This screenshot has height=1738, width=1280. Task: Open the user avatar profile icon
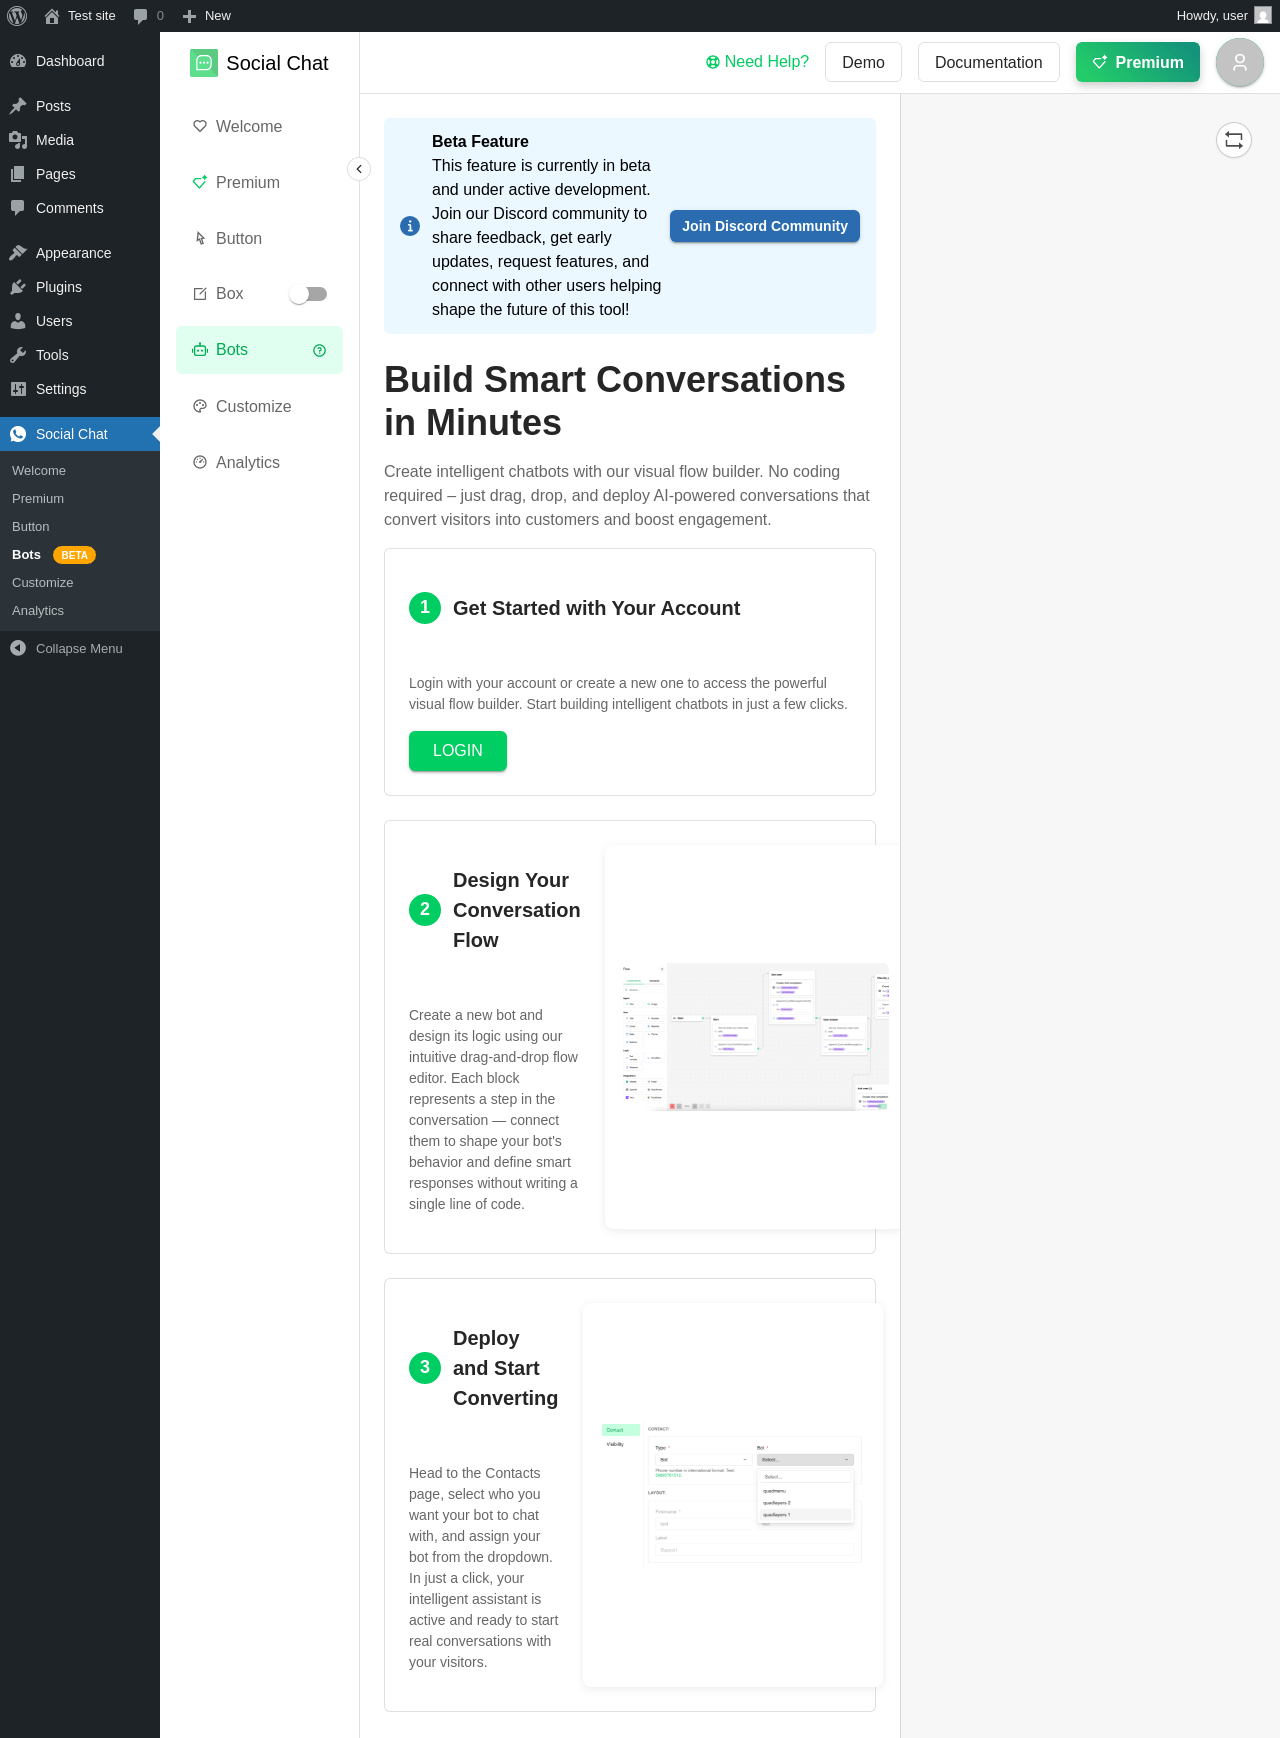click(1239, 62)
